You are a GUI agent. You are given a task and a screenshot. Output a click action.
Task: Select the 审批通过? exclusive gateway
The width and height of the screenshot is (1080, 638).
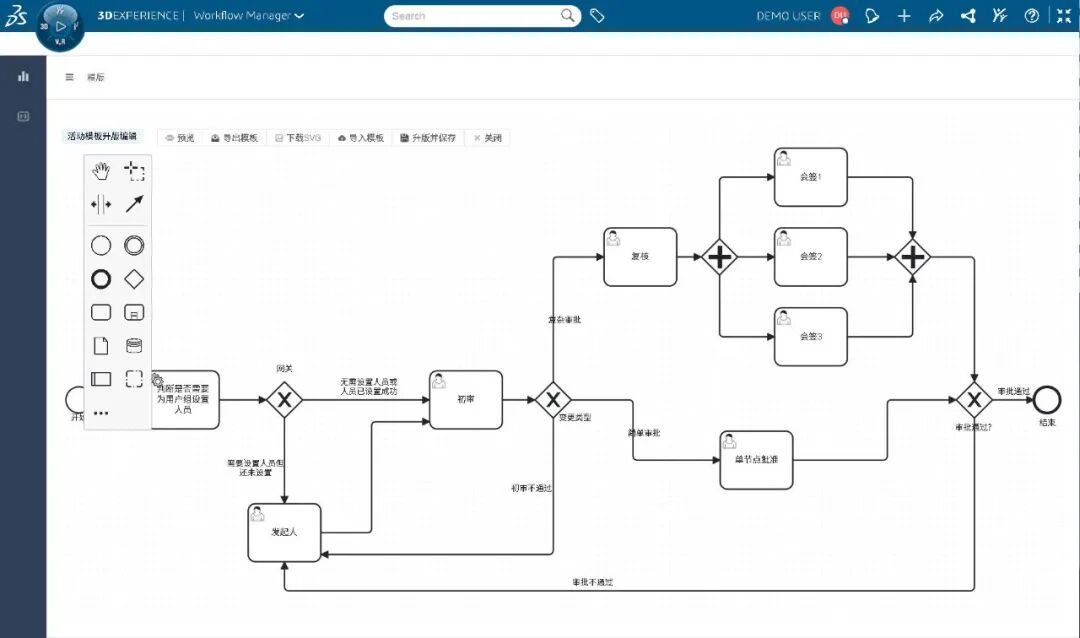coord(974,400)
